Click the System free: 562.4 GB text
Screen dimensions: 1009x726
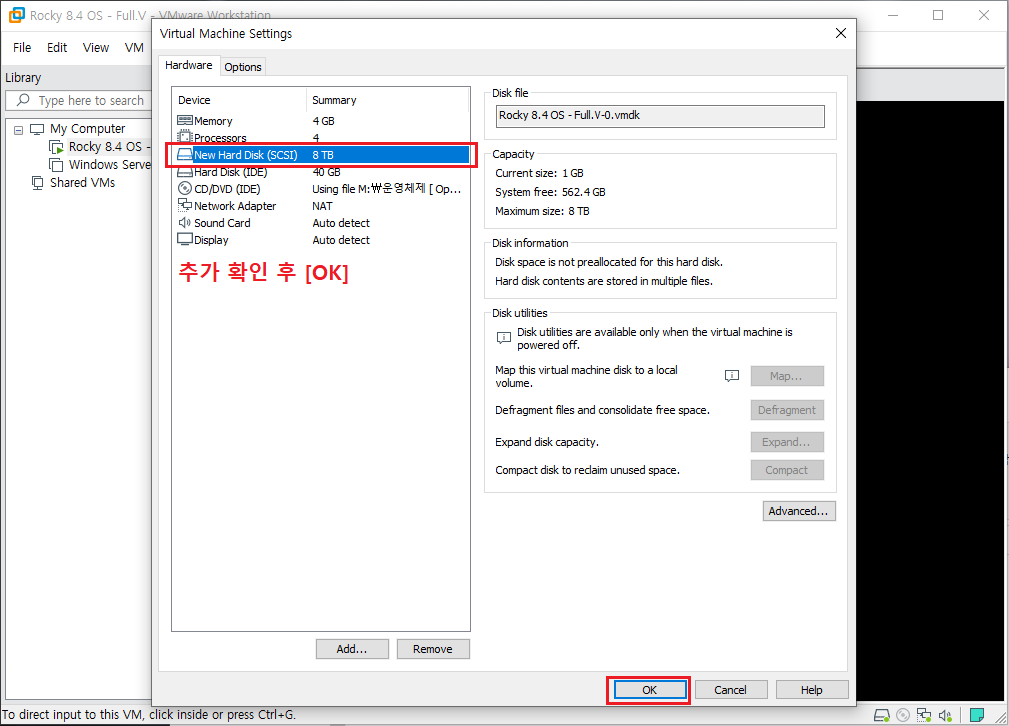pyautogui.click(x=550, y=192)
